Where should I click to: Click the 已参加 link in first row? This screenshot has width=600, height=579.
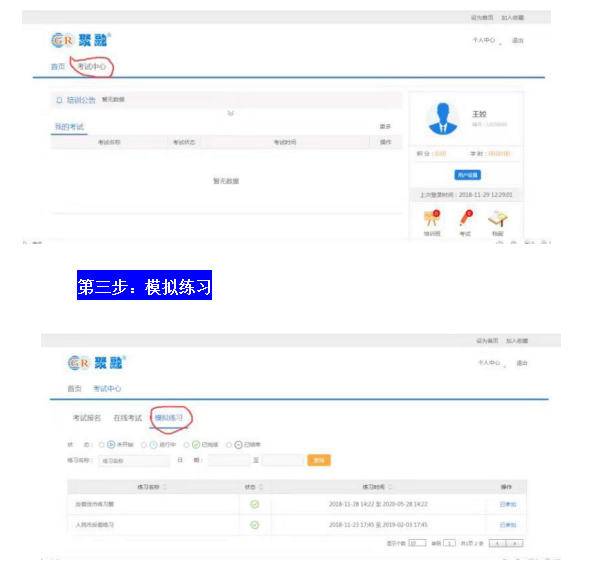[x=508, y=504]
